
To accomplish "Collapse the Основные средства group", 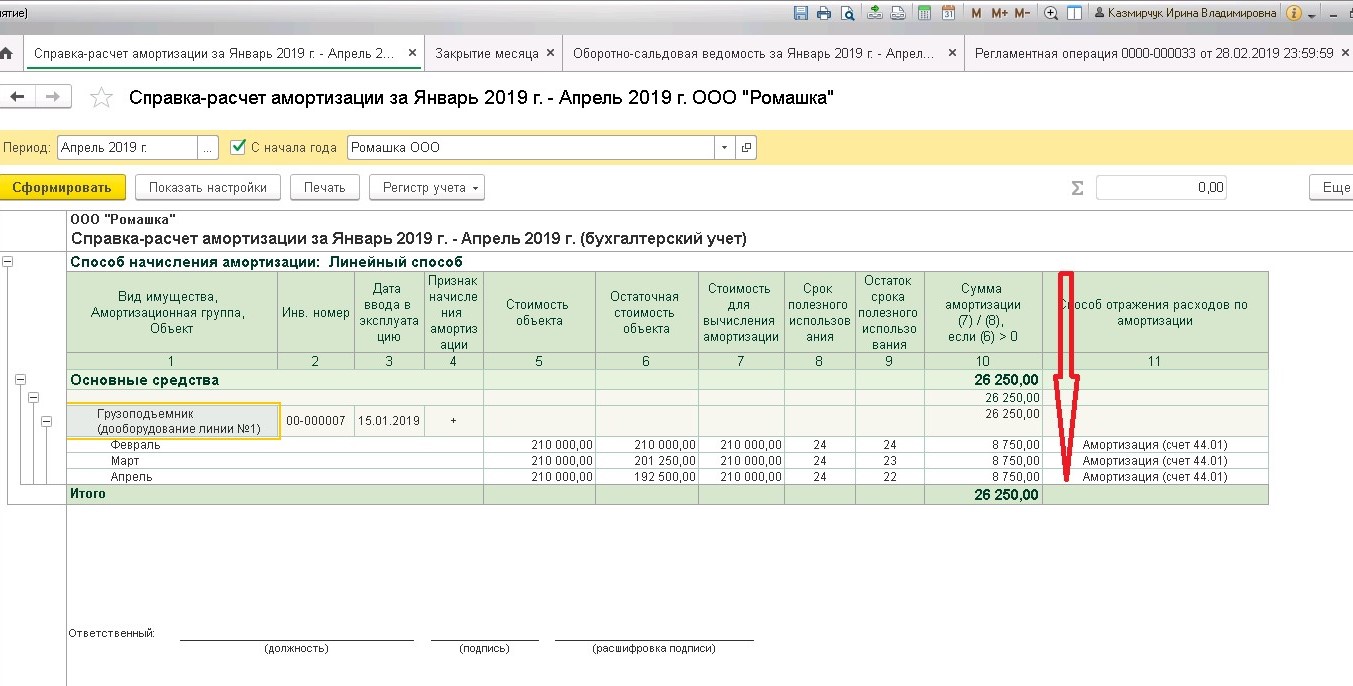I will click(21, 380).
